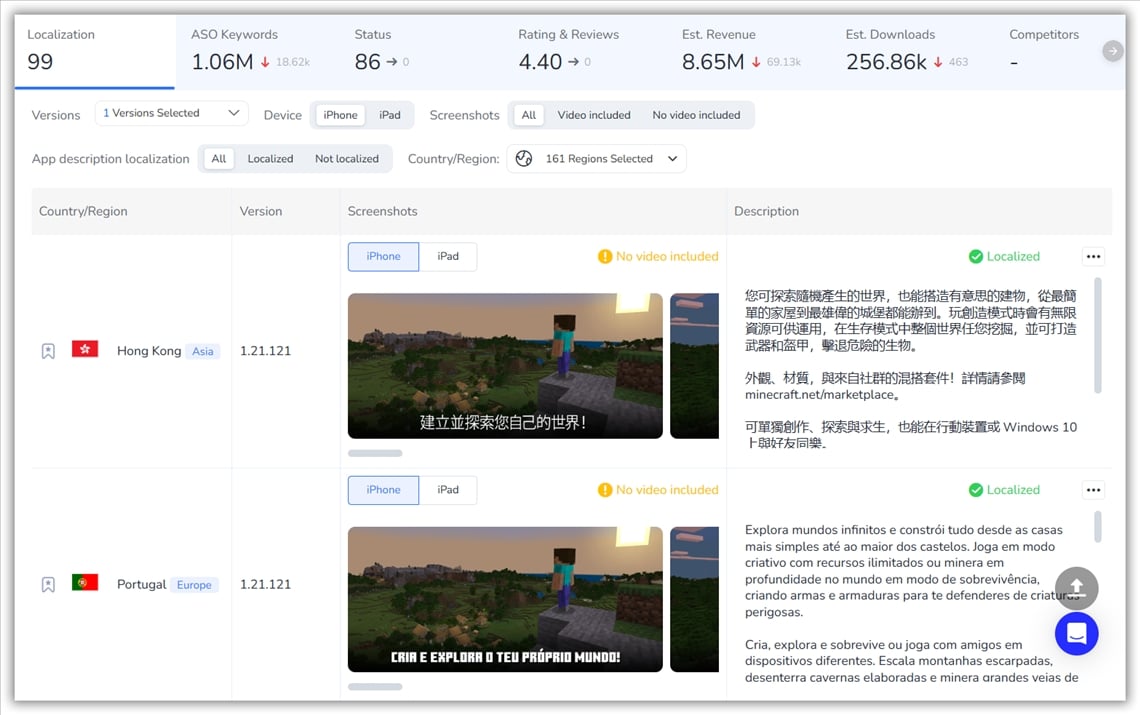Switch to the ASO Keywords tab

tap(250, 50)
